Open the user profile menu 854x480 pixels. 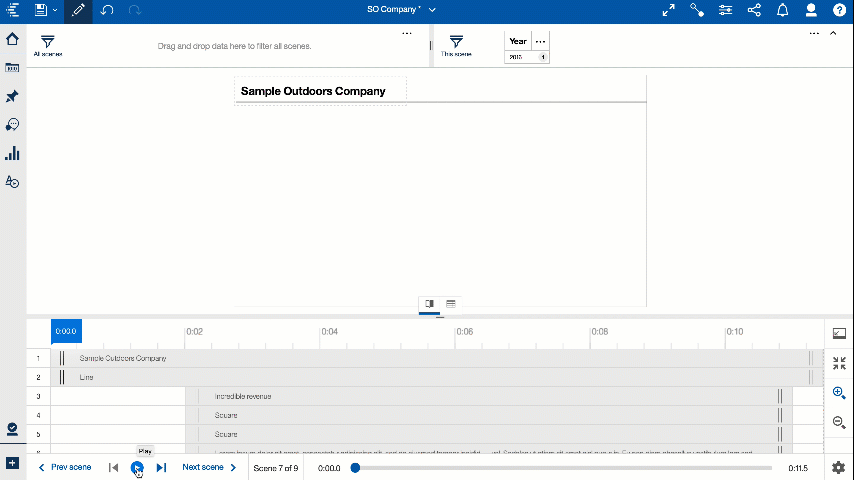(x=811, y=10)
